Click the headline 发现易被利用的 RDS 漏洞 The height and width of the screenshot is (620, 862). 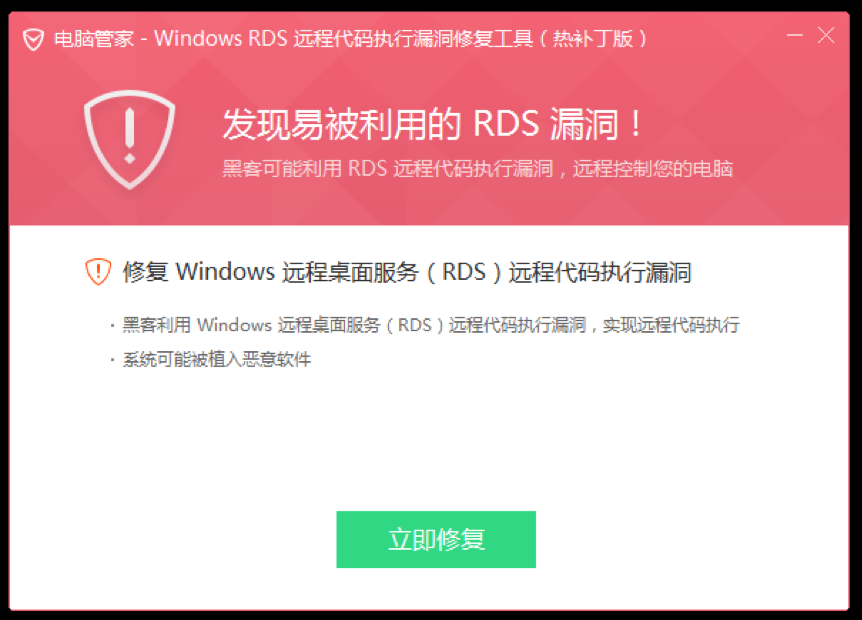click(x=422, y=123)
